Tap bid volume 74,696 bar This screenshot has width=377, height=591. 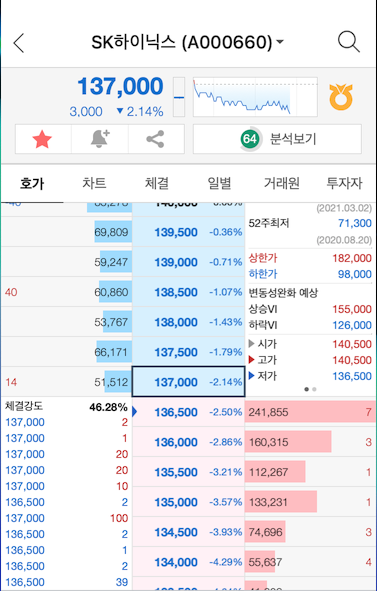(265, 532)
